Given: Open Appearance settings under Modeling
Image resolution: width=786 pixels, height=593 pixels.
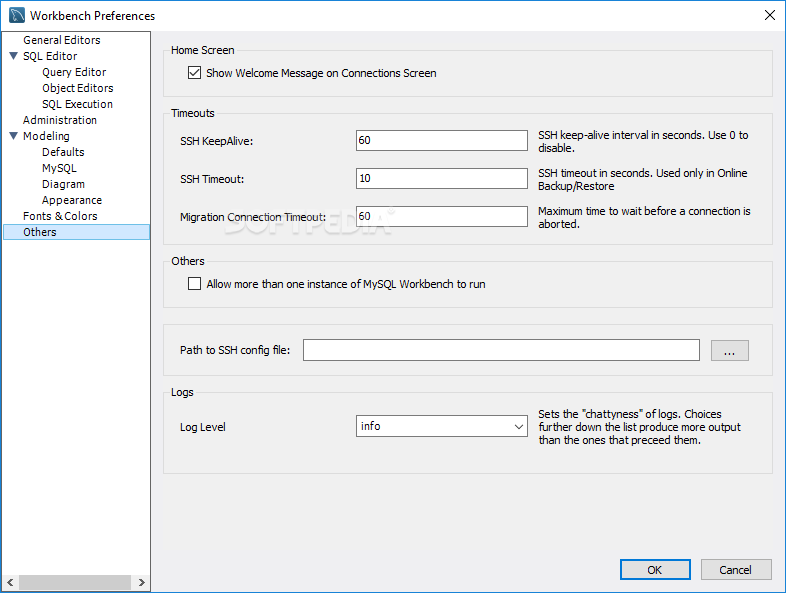Looking at the screenshot, I should (x=72, y=201).
